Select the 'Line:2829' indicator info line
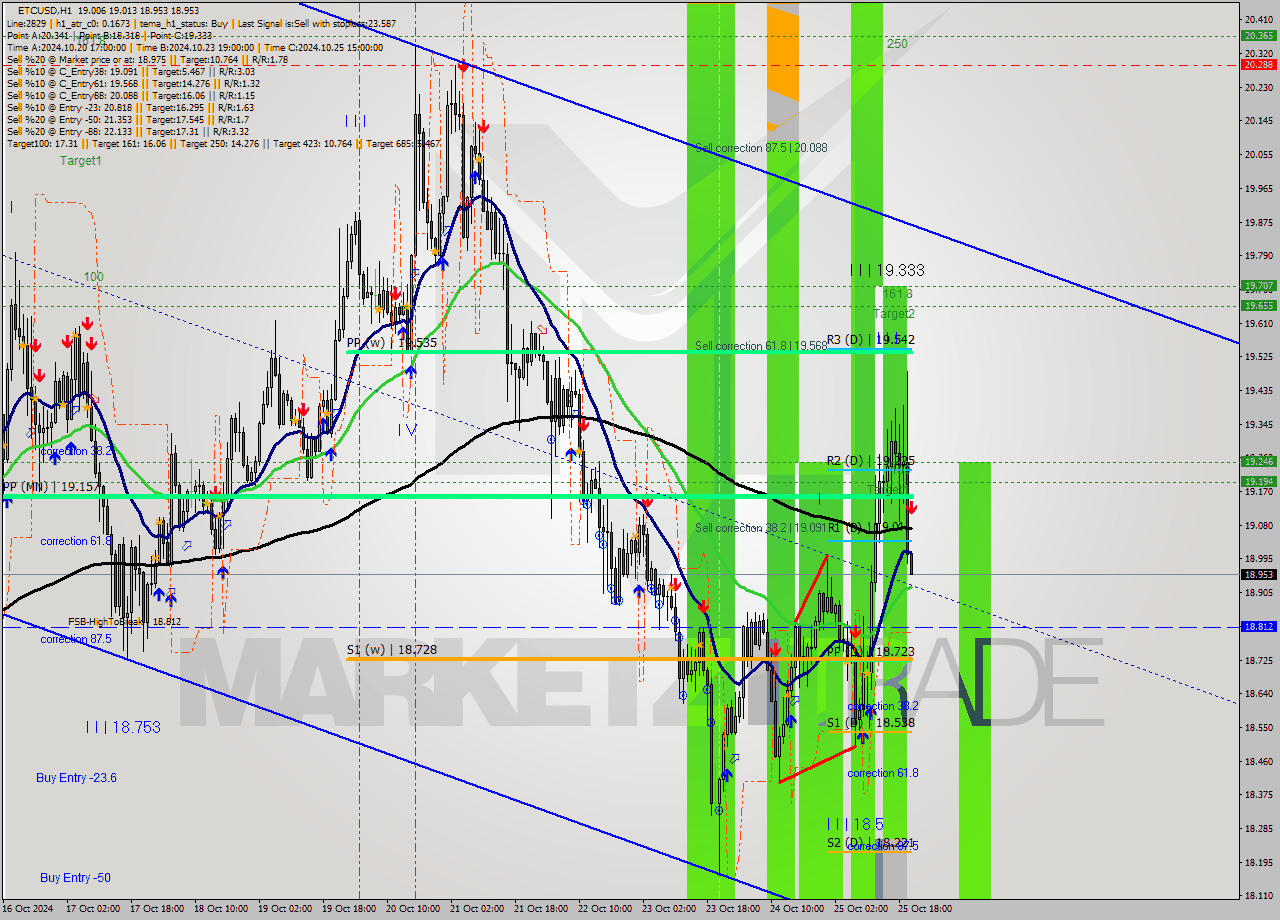The width and height of the screenshot is (1280, 920). pyautogui.click(x=200, y=23)
